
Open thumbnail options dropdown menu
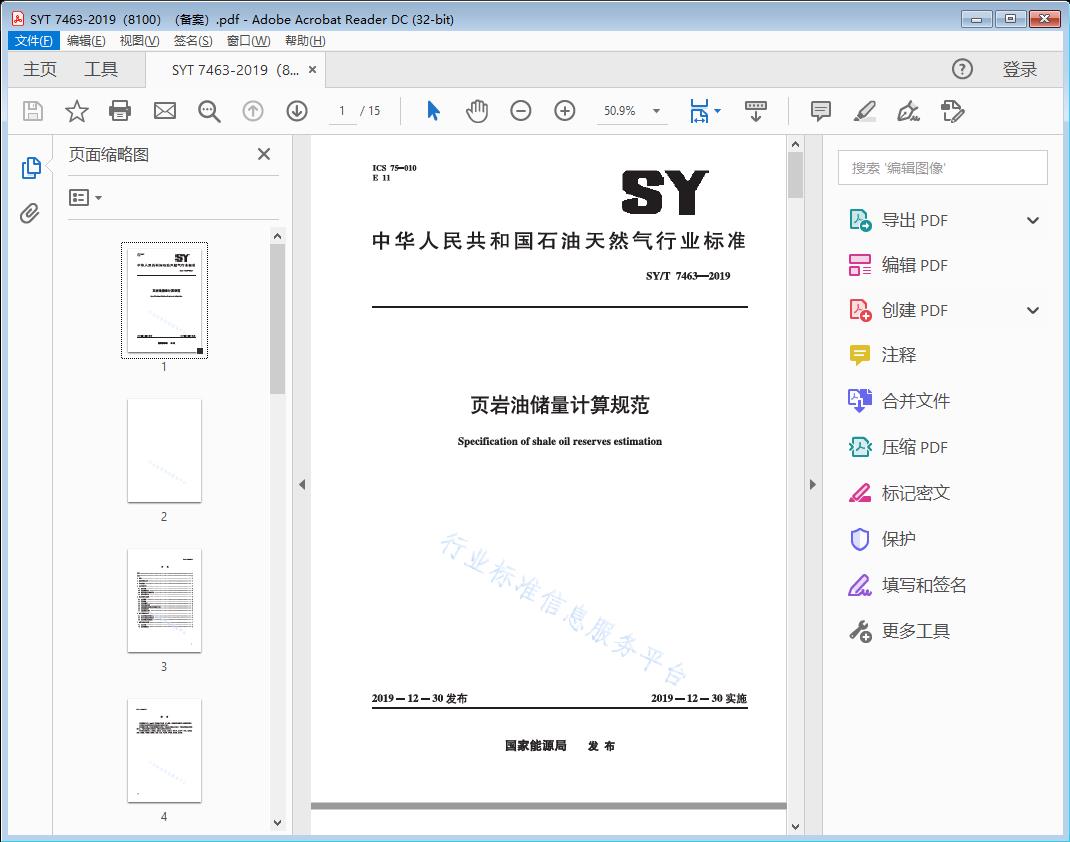(x=86, y=198)
